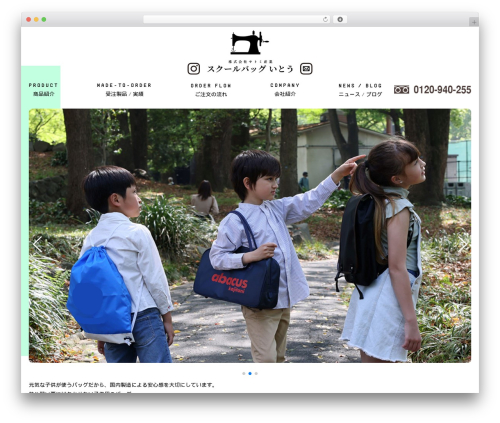Click the free-dial phone icon
The height and width of the screenshot is (423, 500).
click(401, 90)
